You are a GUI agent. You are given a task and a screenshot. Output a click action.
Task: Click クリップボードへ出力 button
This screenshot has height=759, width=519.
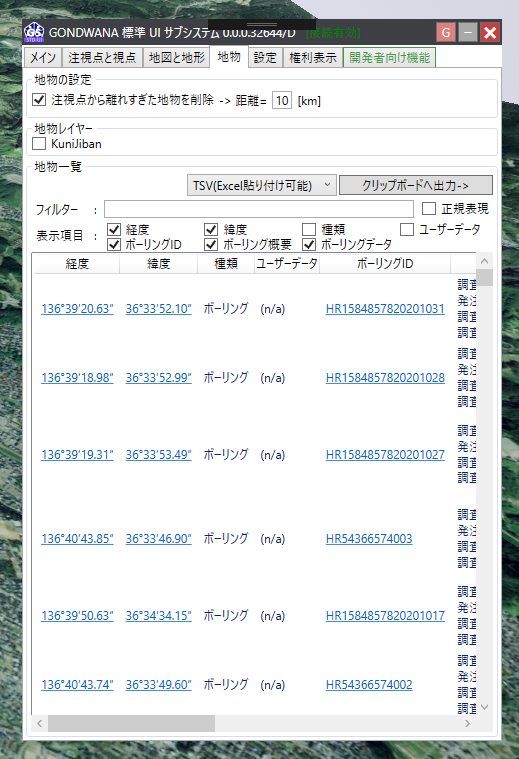(x=415, y=185)
